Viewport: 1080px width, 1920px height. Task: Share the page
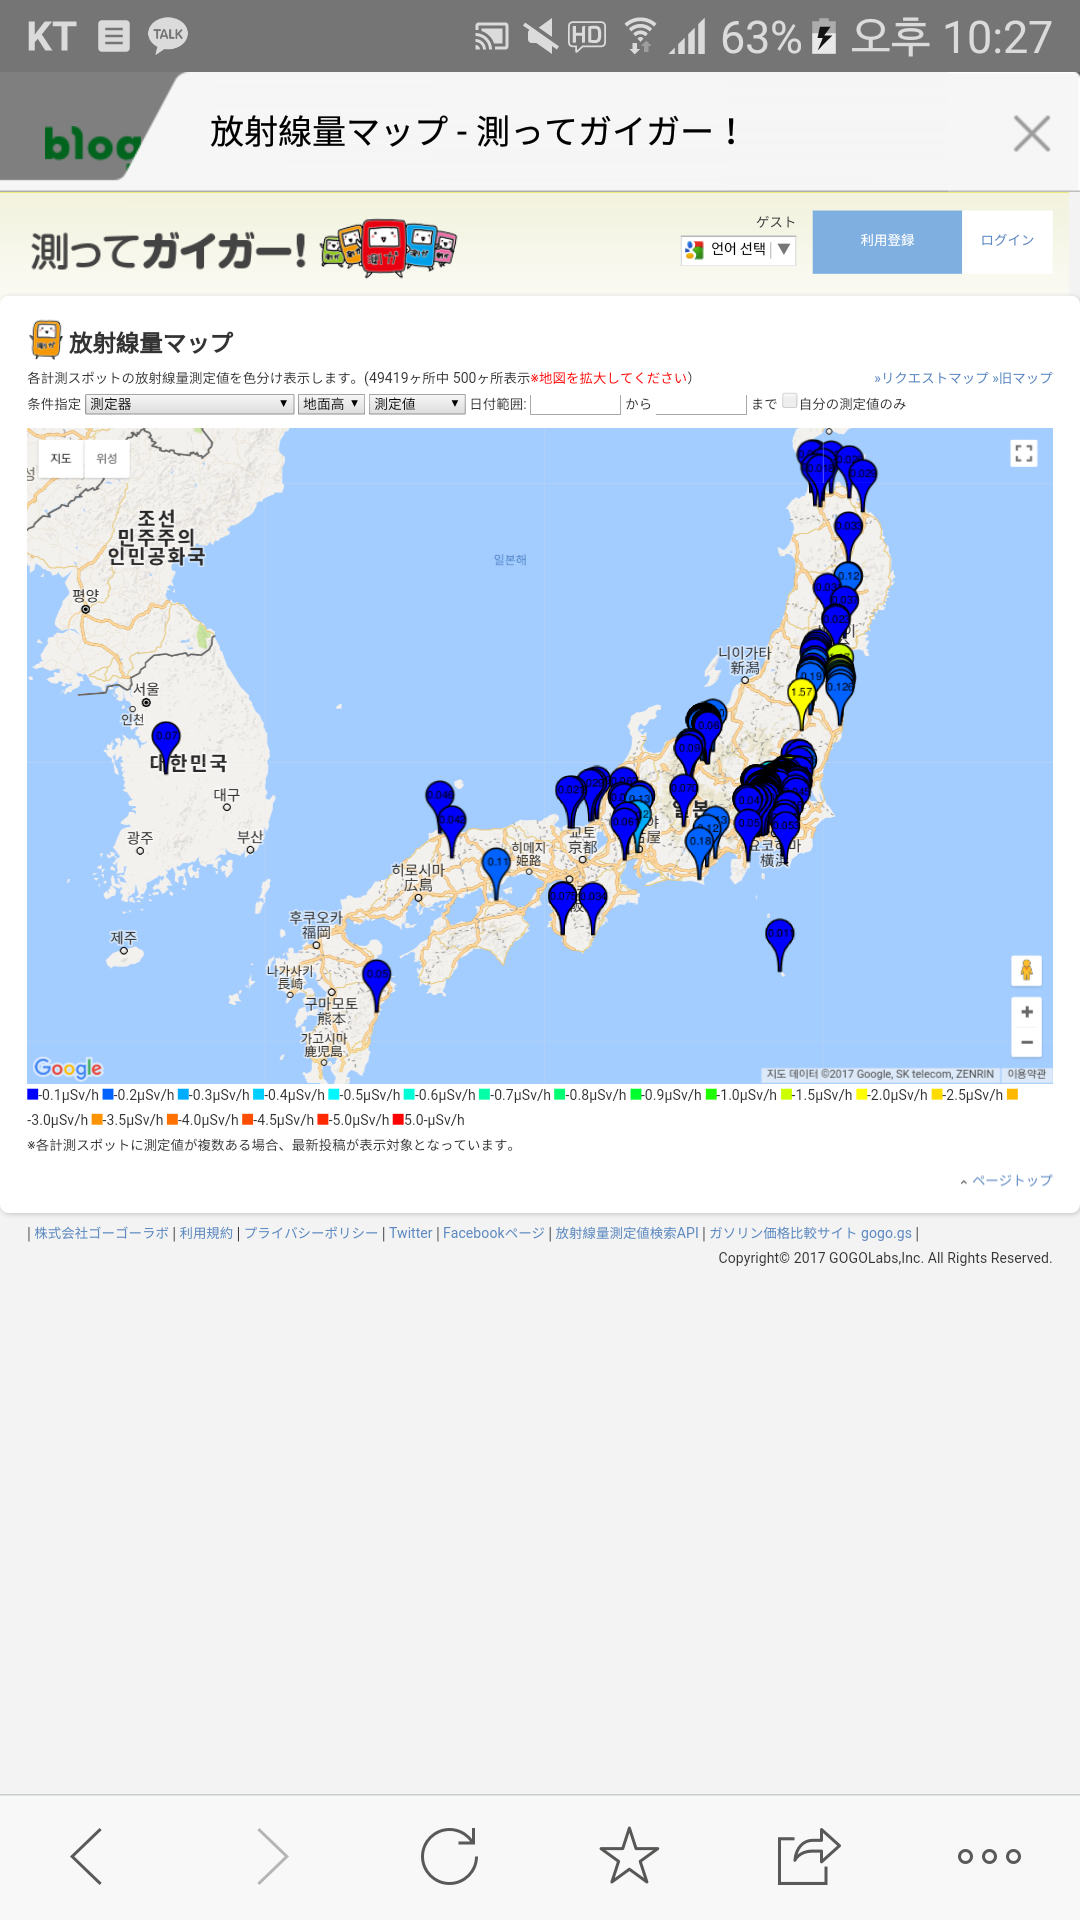click(x=809, y=1856)
